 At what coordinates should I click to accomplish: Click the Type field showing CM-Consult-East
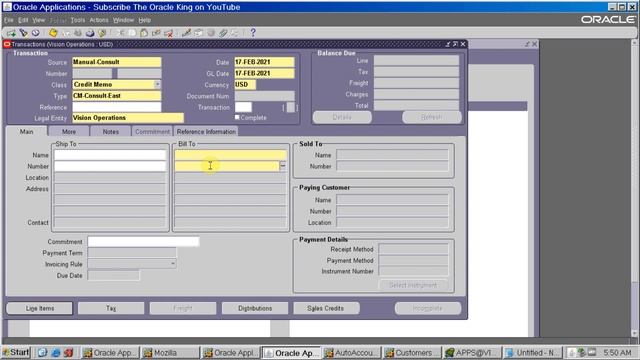point(116,96)
